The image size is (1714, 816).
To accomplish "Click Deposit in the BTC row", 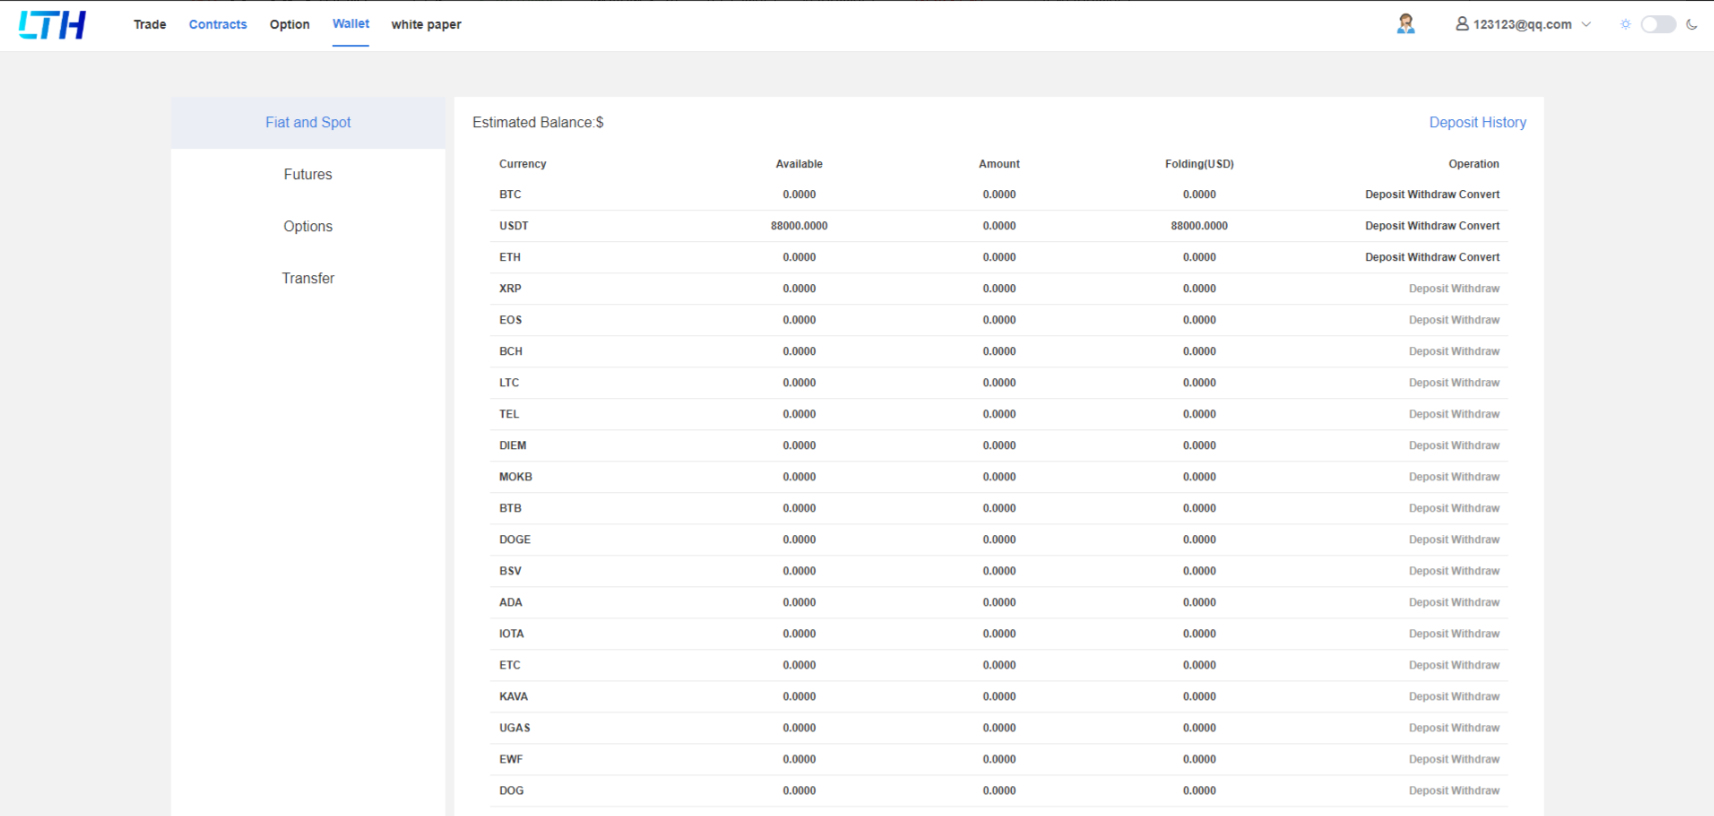I will click(1384, 194).
